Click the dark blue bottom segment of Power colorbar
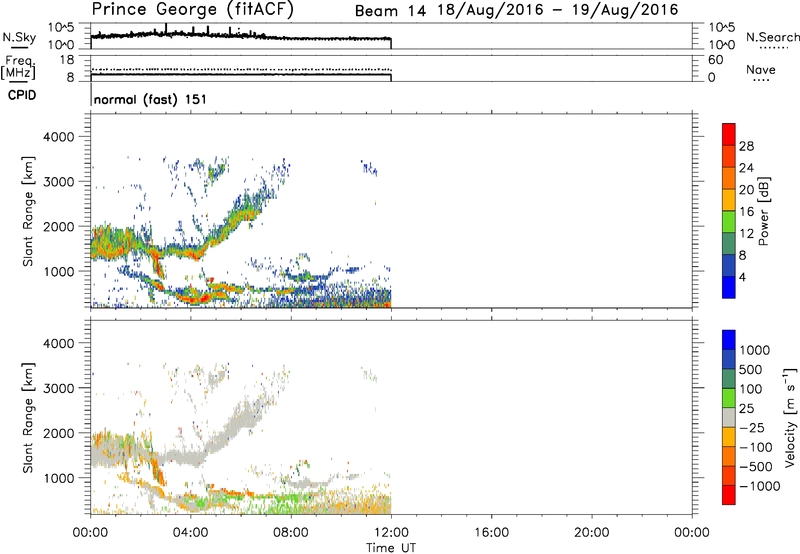The height and width of the screenshot is (554, 800). 729,287
